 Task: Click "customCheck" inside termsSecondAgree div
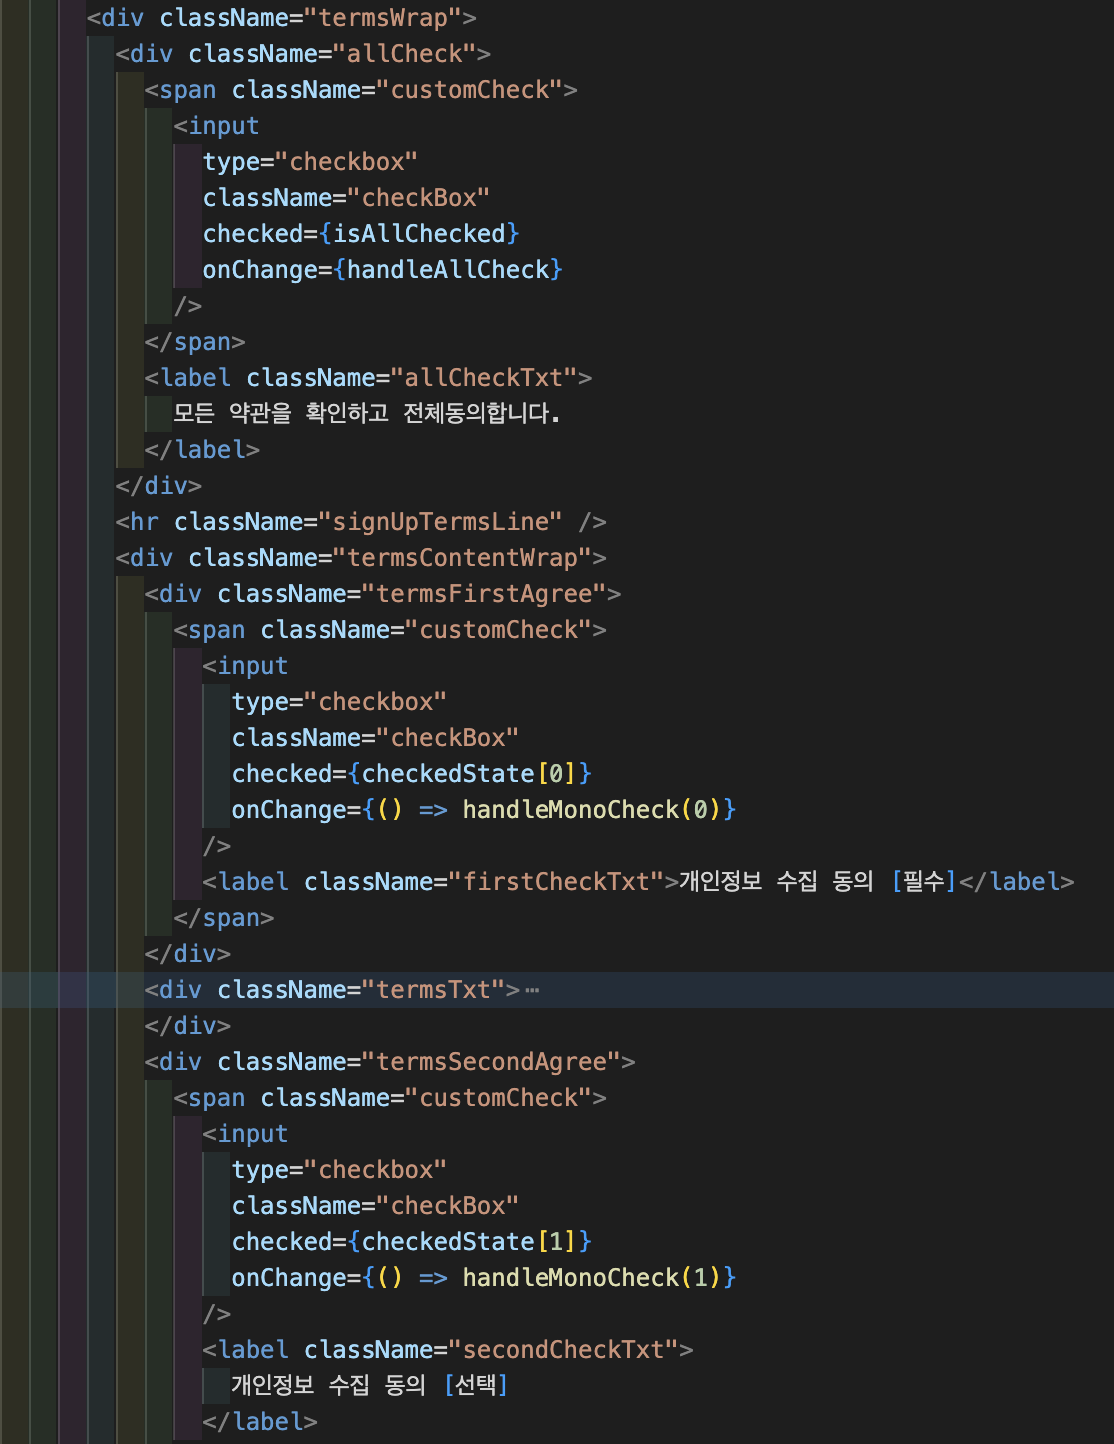coord(498,1098)
